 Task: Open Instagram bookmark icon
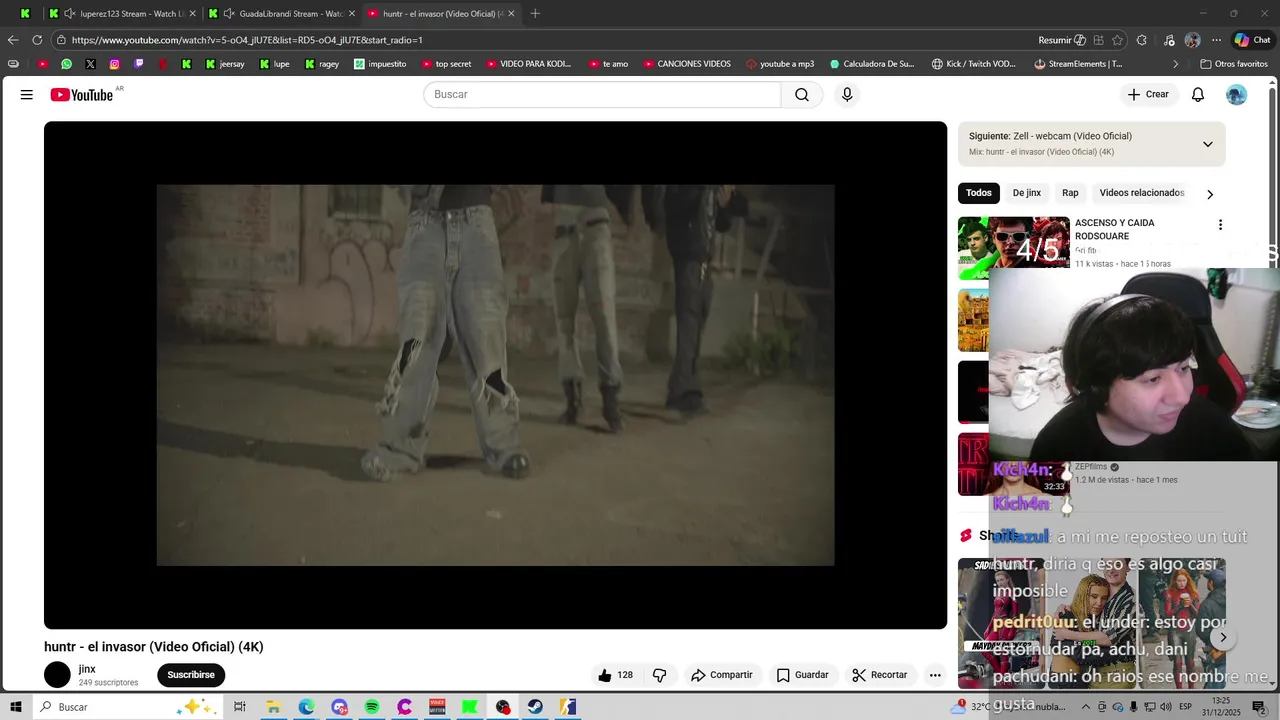tap(115, 64)
